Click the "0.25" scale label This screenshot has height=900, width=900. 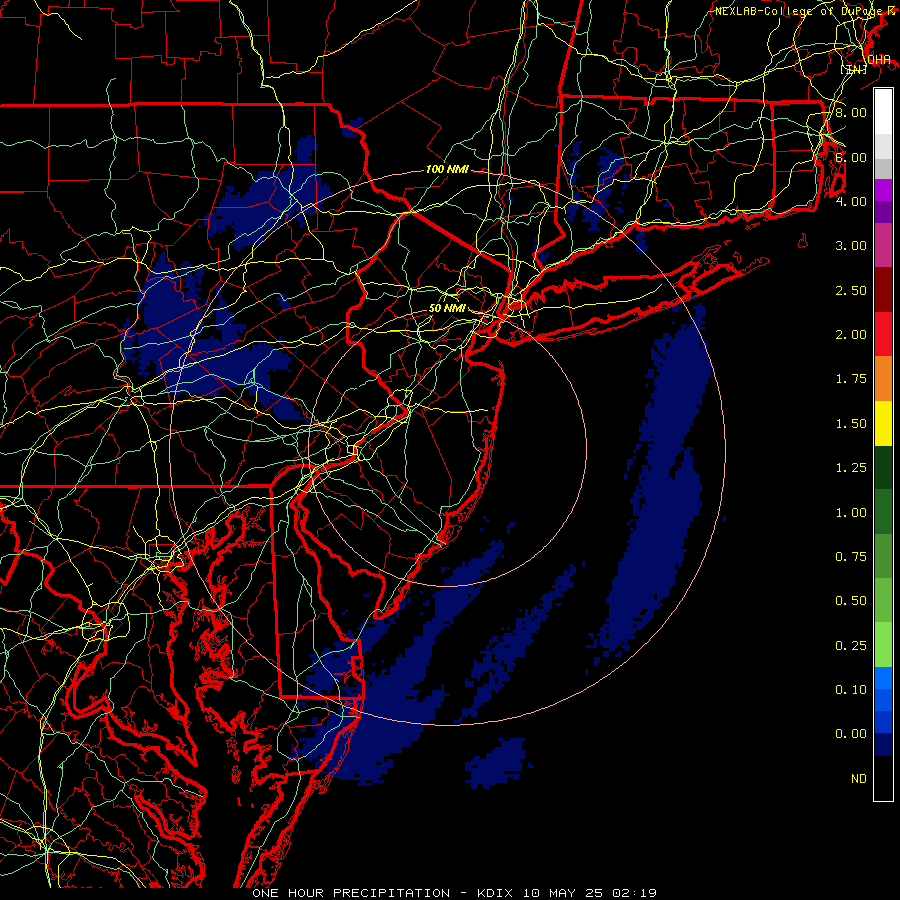coord(851,646)
